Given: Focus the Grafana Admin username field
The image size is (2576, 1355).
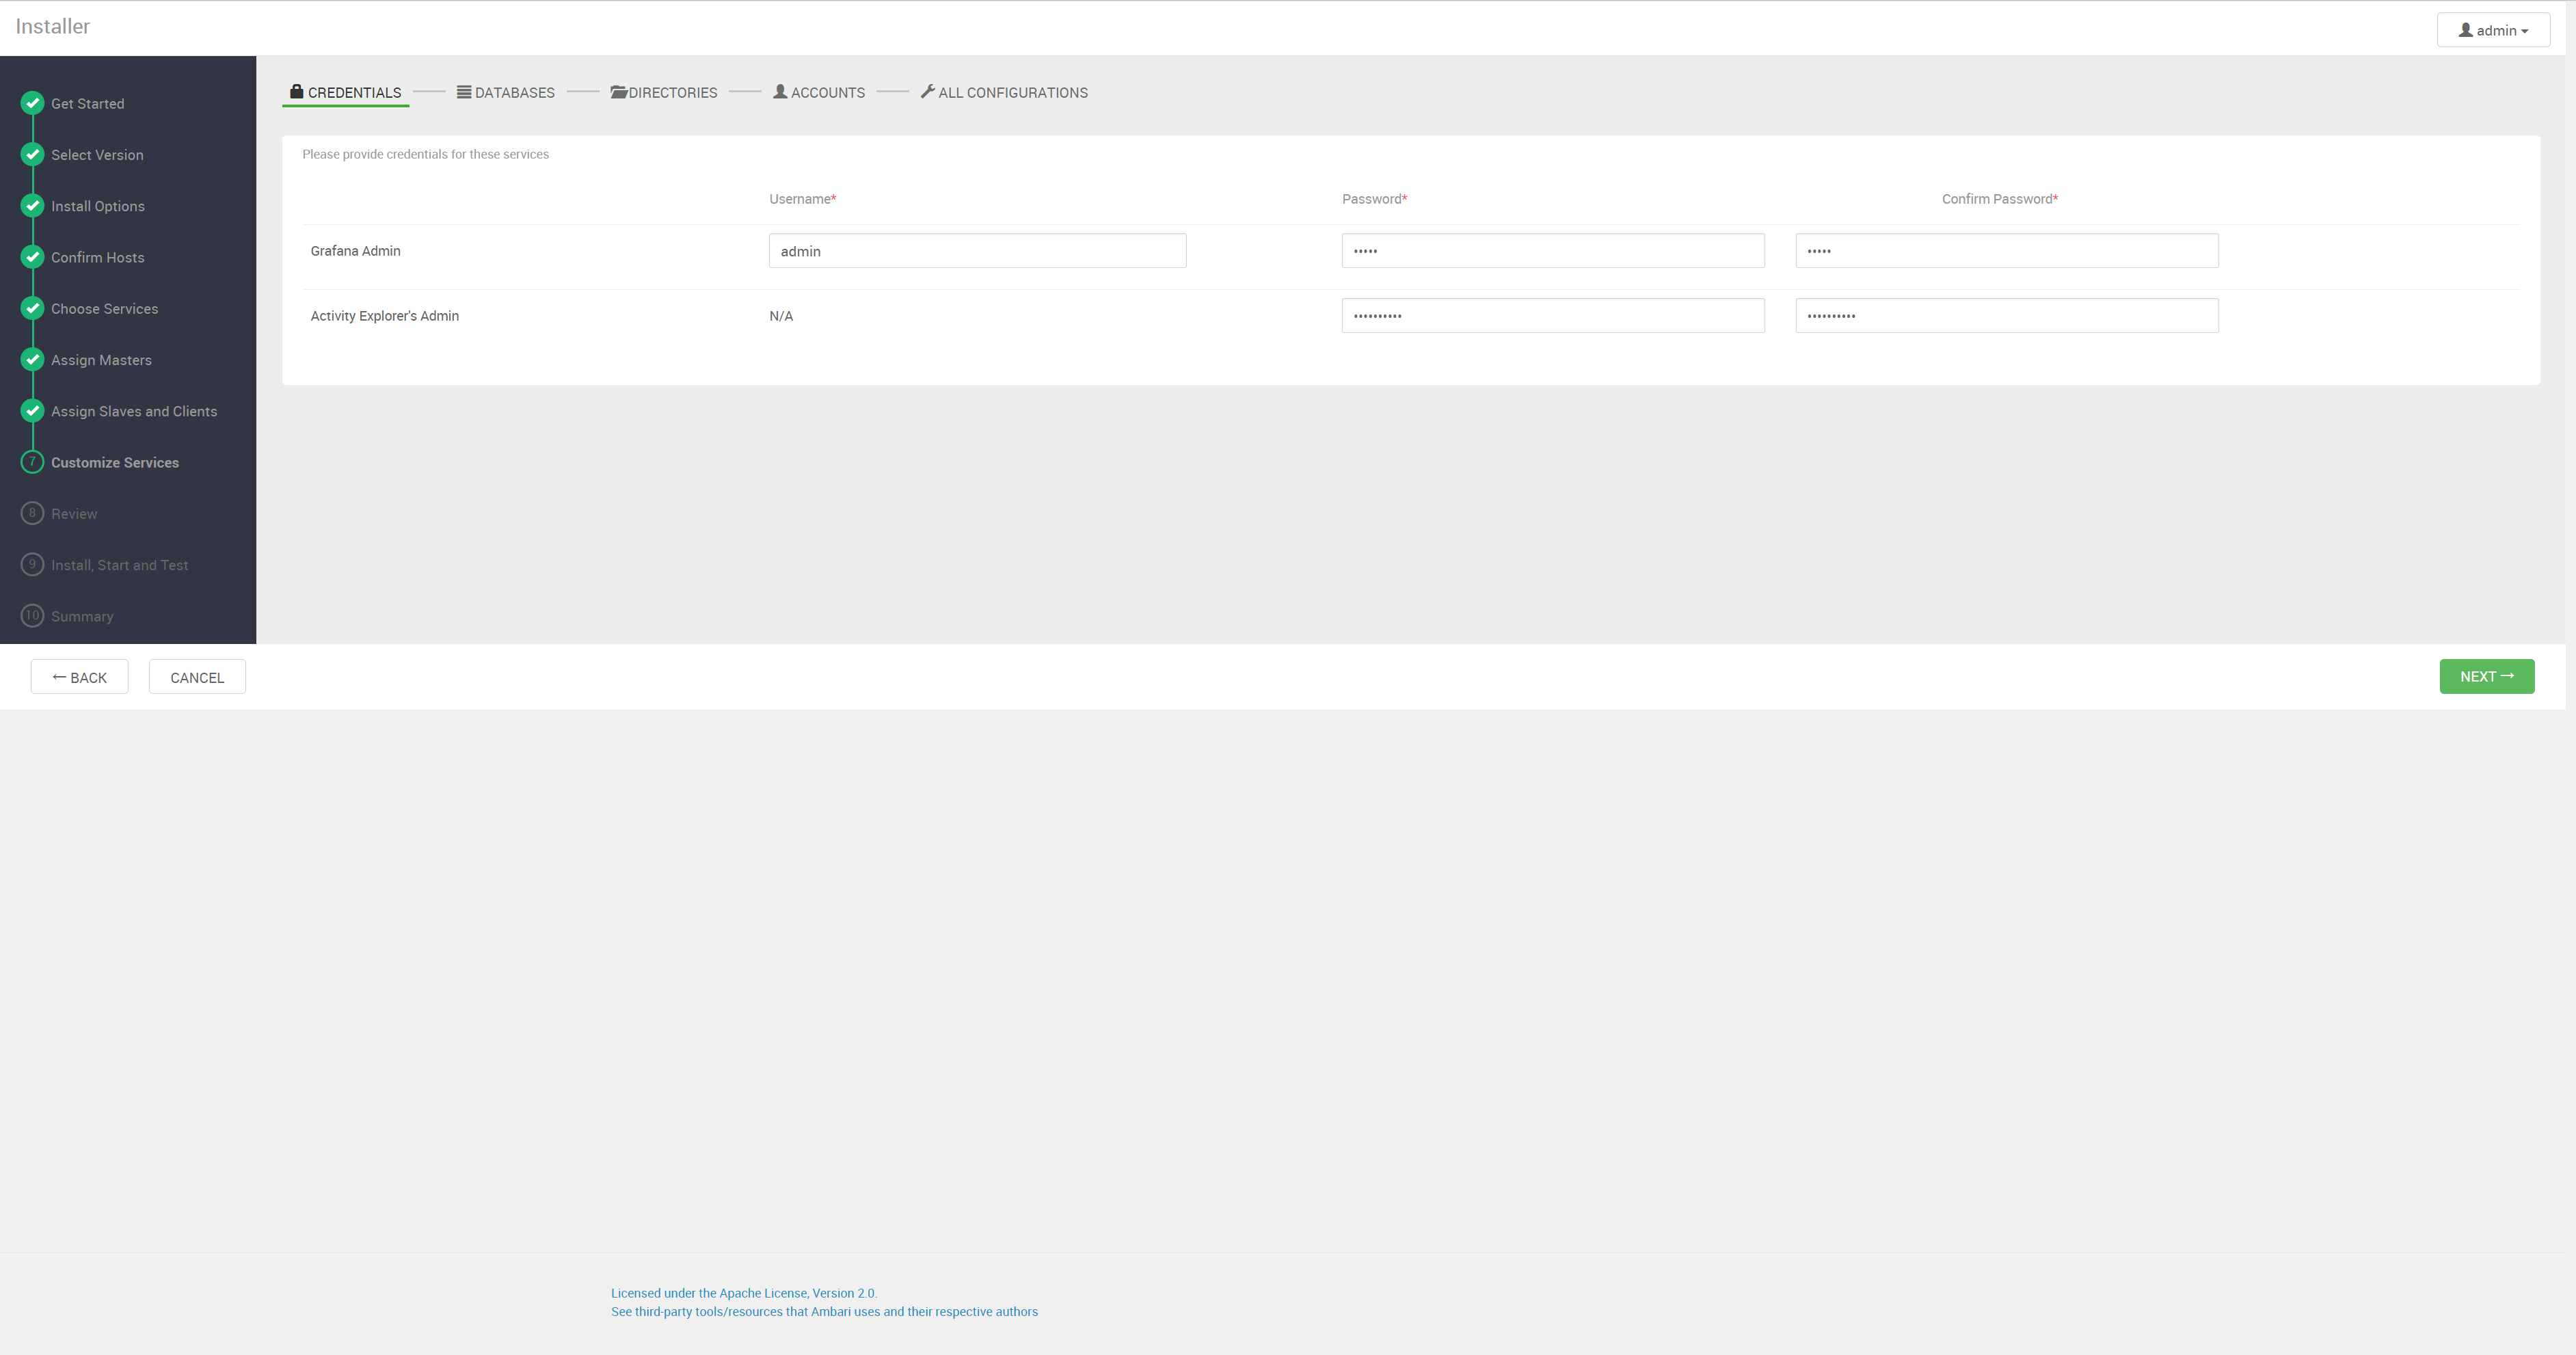Looking at the screenshot, I should (977, 251).
